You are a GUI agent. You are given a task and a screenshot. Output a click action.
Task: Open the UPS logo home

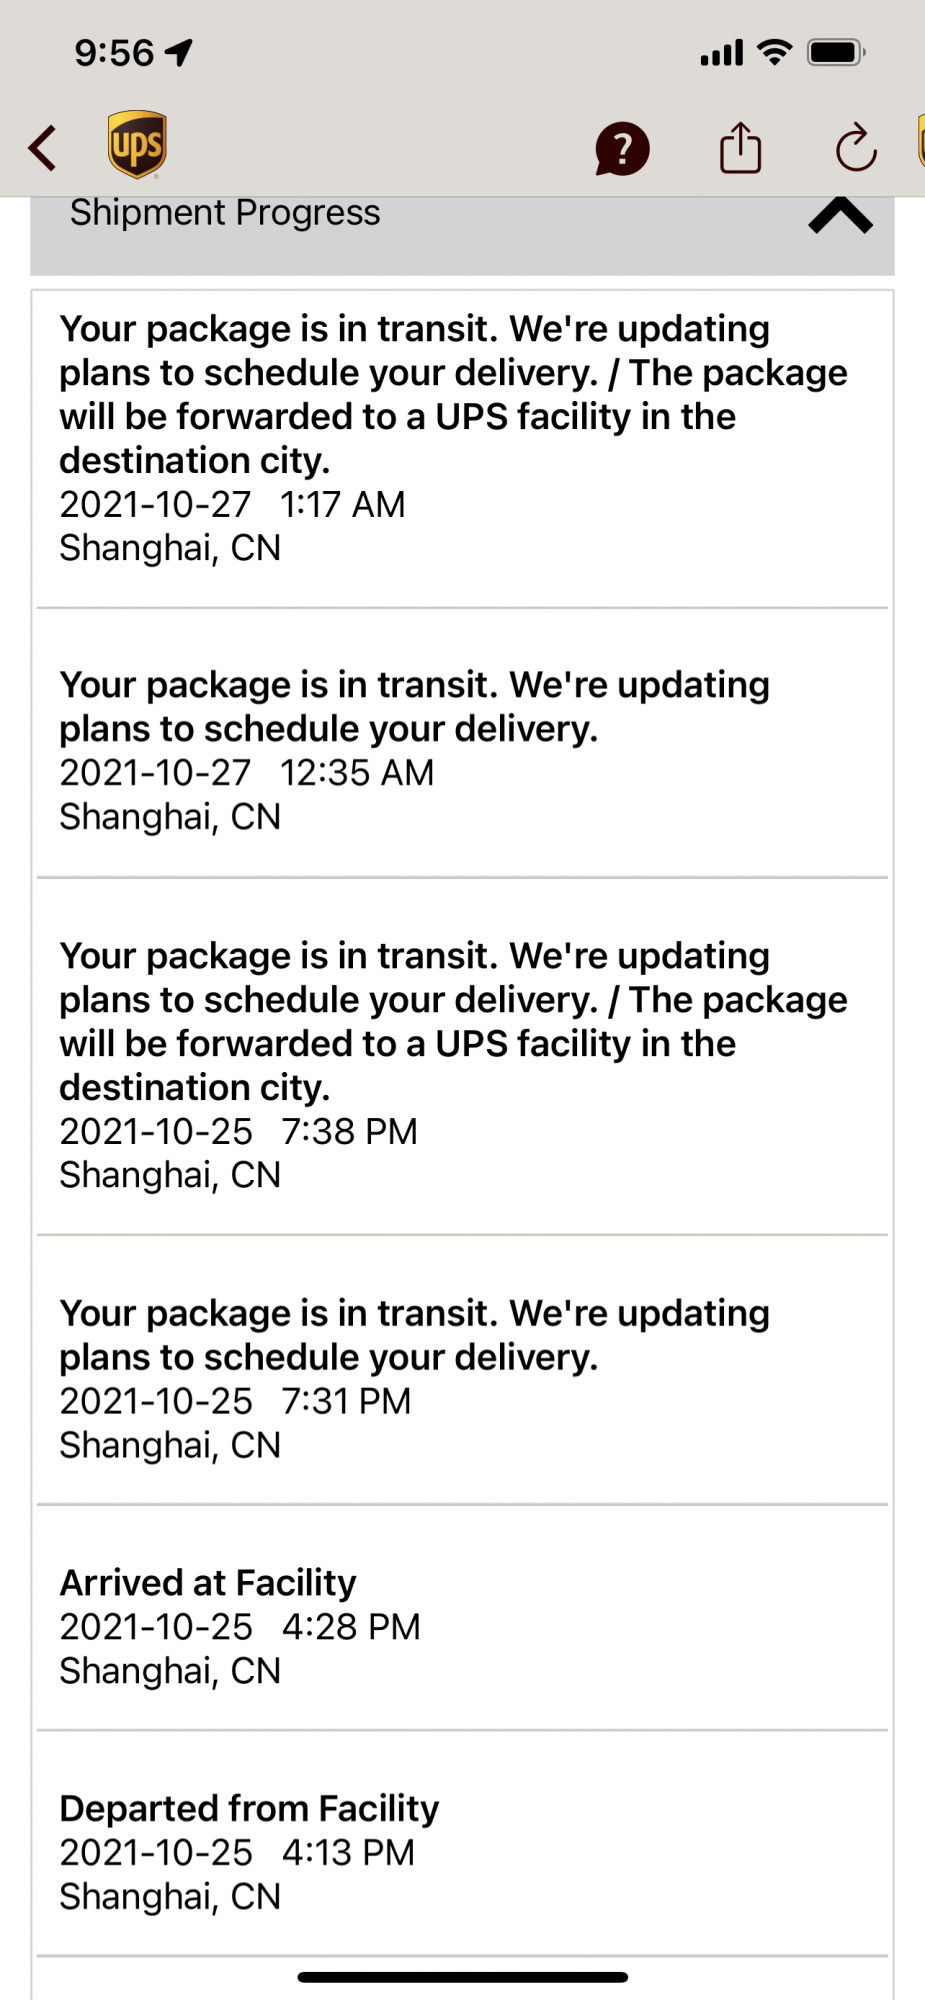(x=137, y=145)
